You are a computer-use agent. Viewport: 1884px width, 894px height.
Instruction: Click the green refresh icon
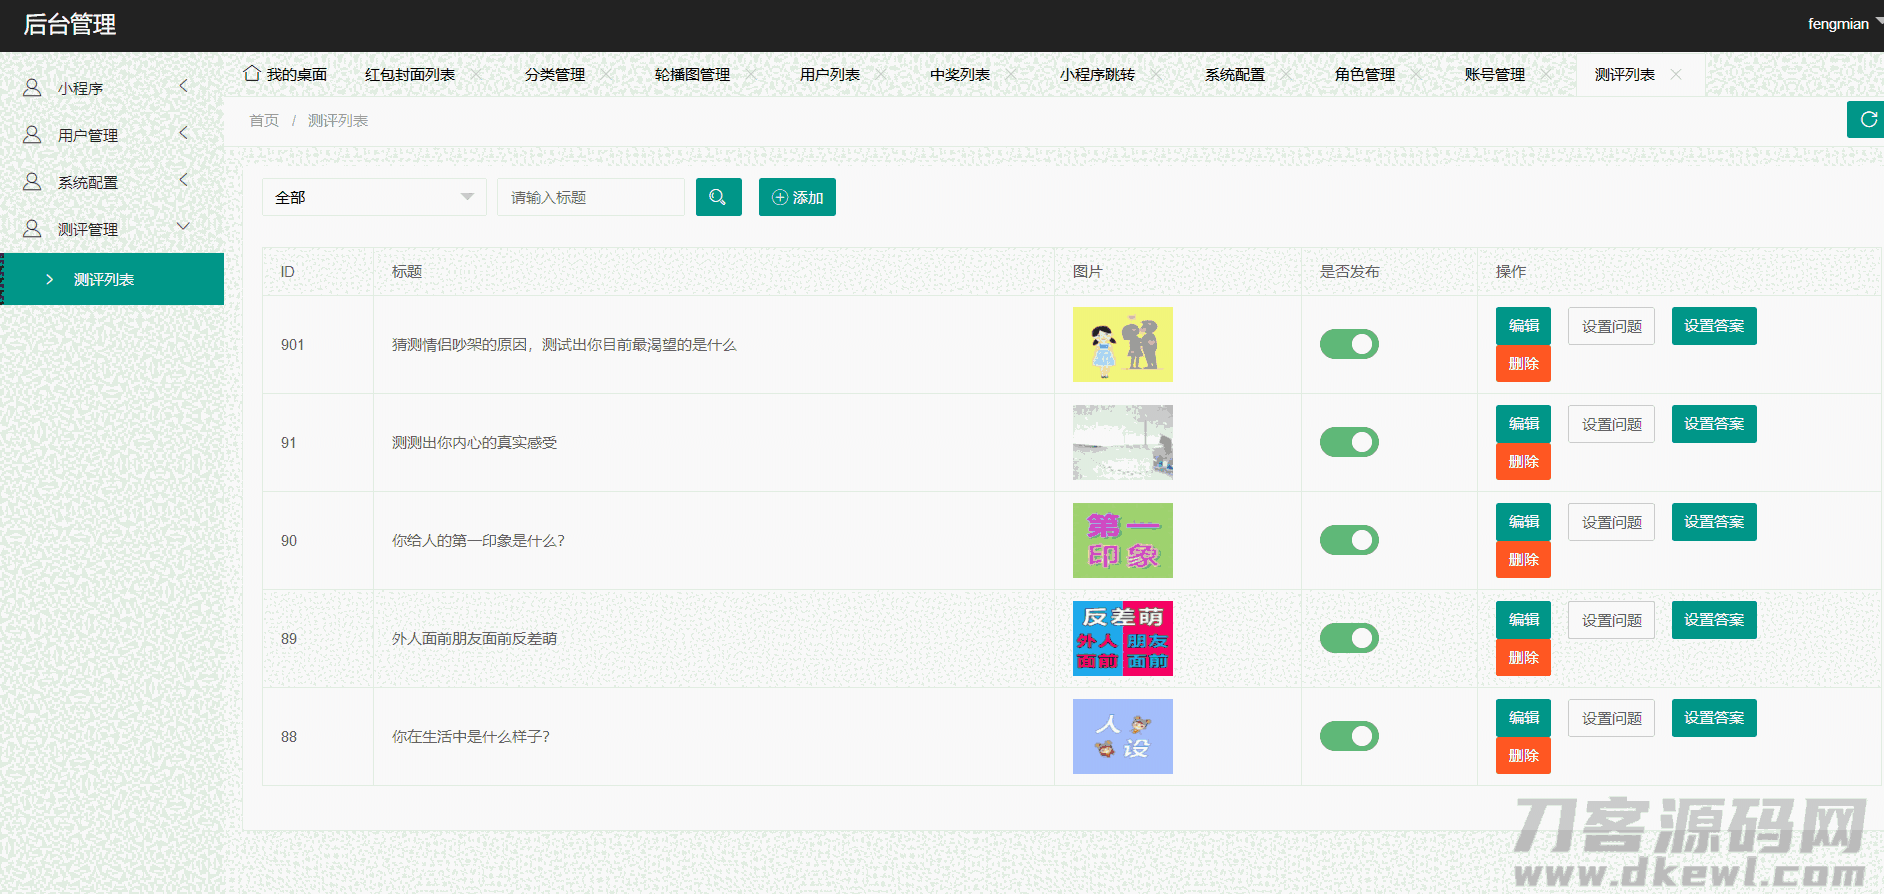tap(1867, 120)
